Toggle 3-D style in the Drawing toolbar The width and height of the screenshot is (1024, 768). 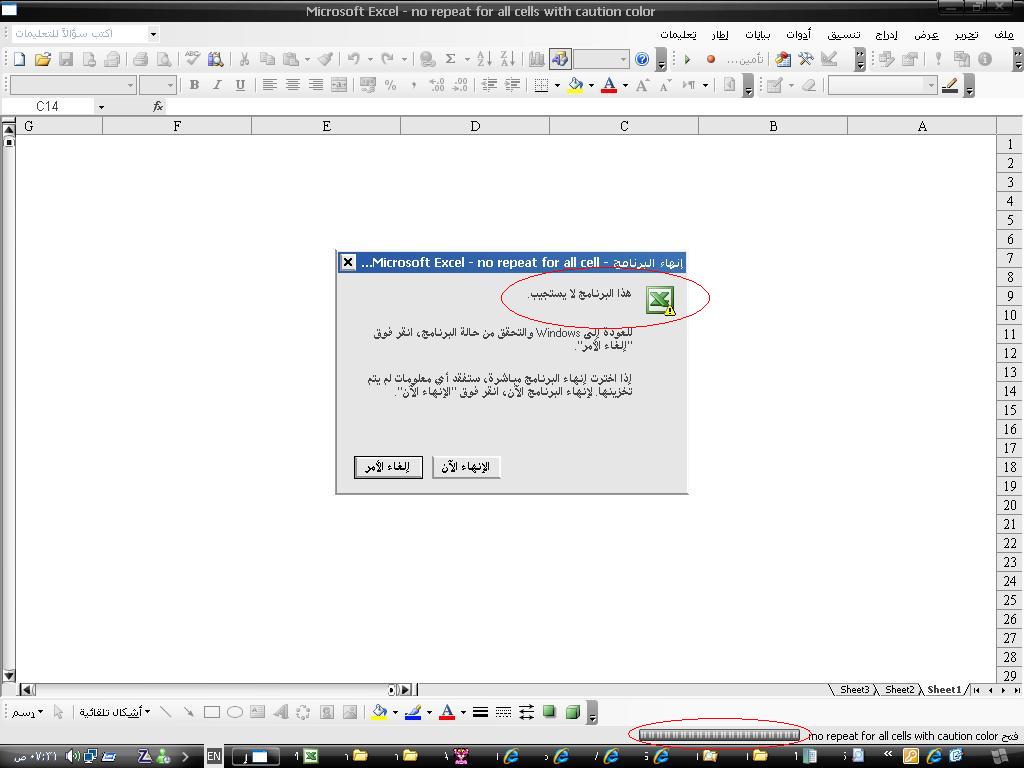click(x=573, y=712)
